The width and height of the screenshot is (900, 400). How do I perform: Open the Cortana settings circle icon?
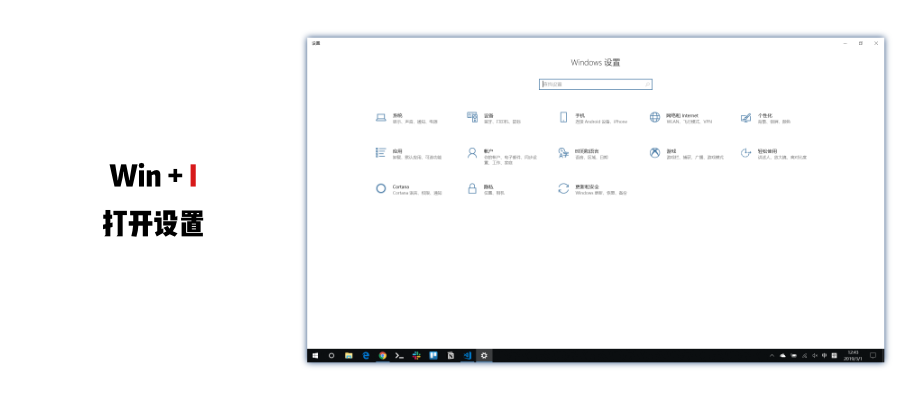pos(381,188)
